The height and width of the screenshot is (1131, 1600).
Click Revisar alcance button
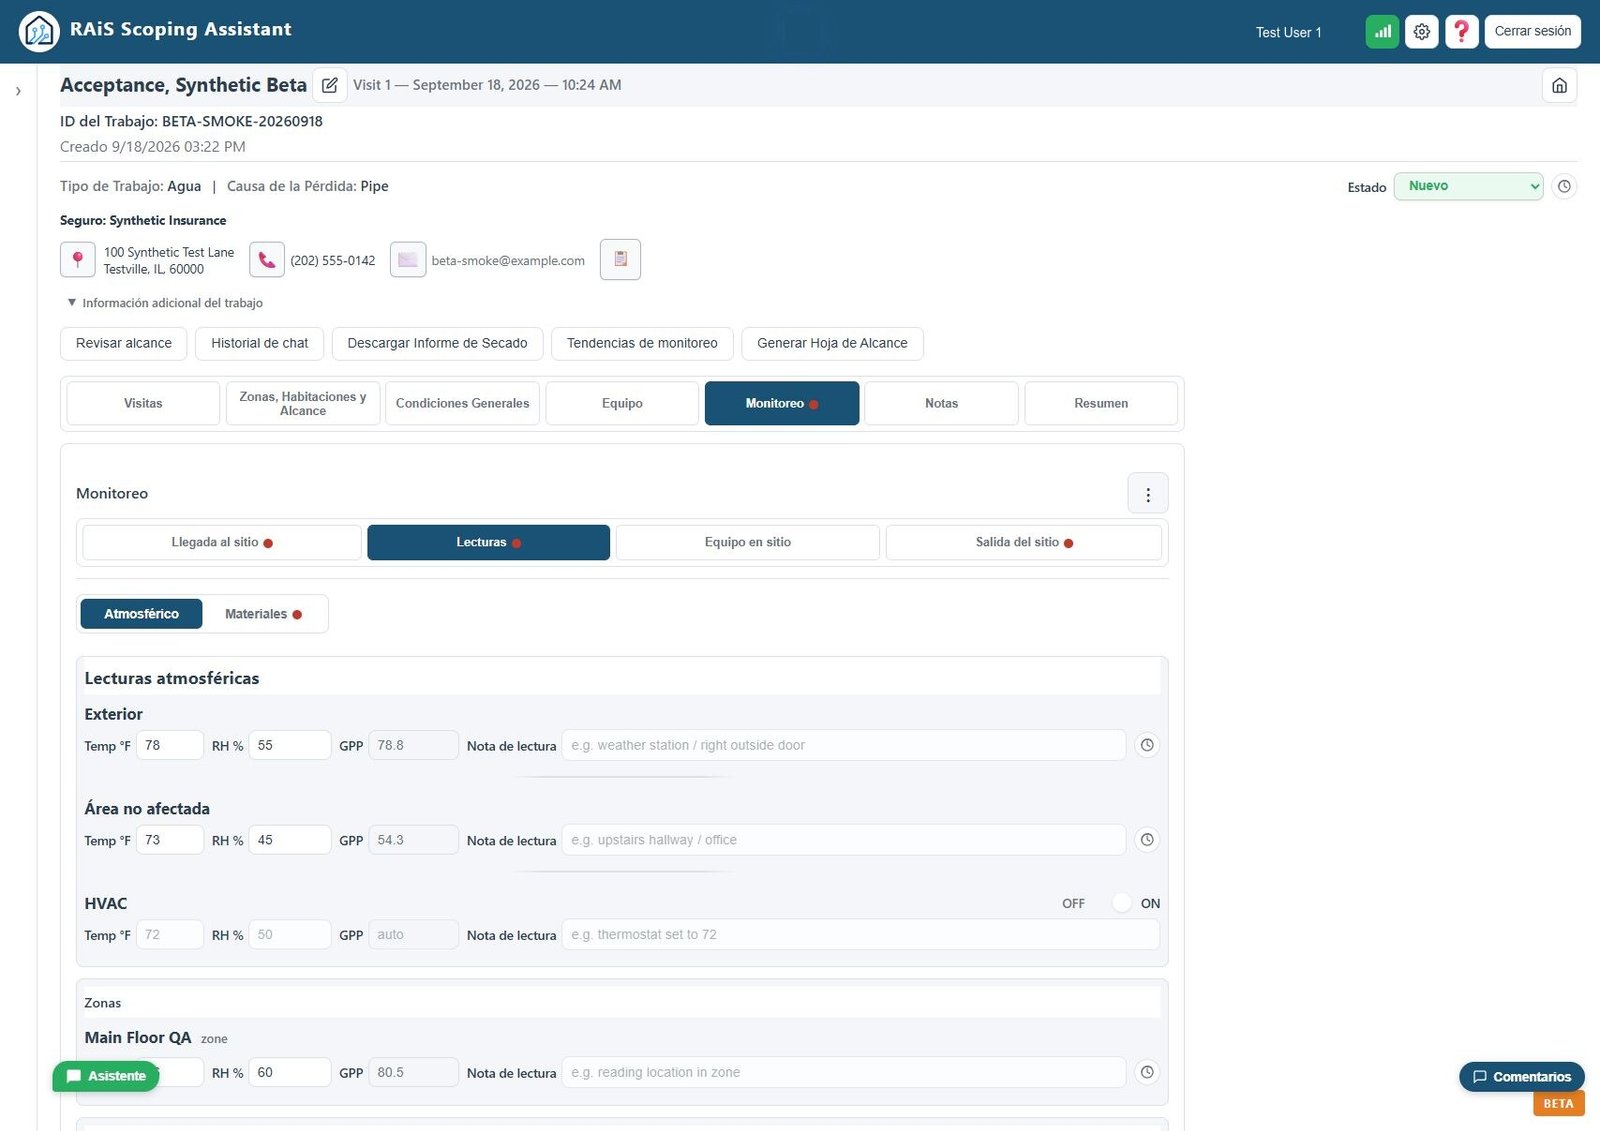click(124, 343)
